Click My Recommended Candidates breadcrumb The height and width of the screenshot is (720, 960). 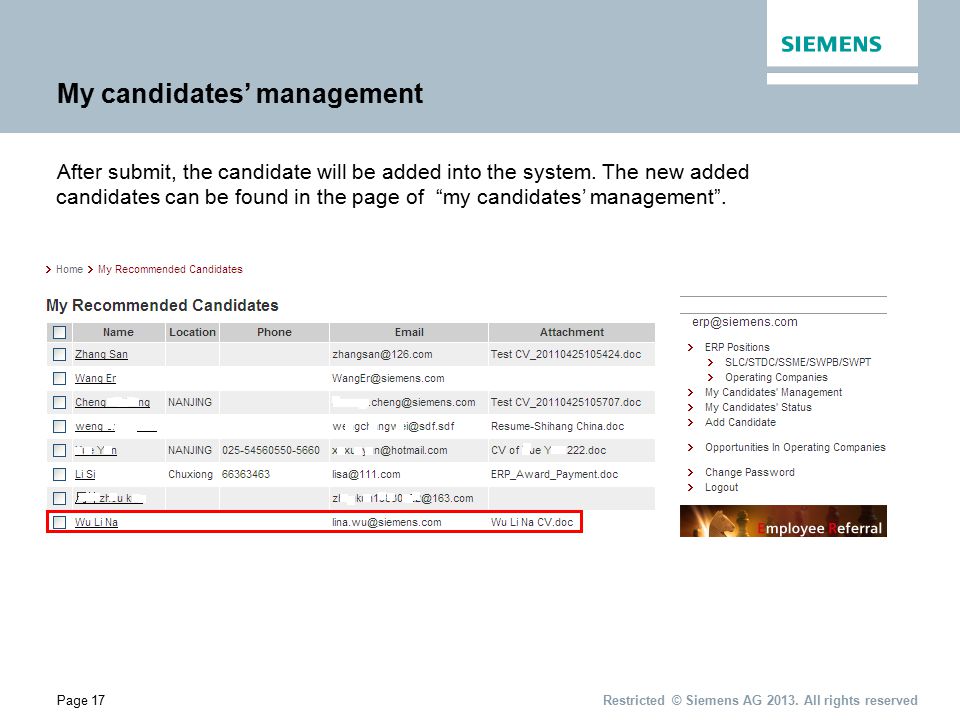point(170,269)
